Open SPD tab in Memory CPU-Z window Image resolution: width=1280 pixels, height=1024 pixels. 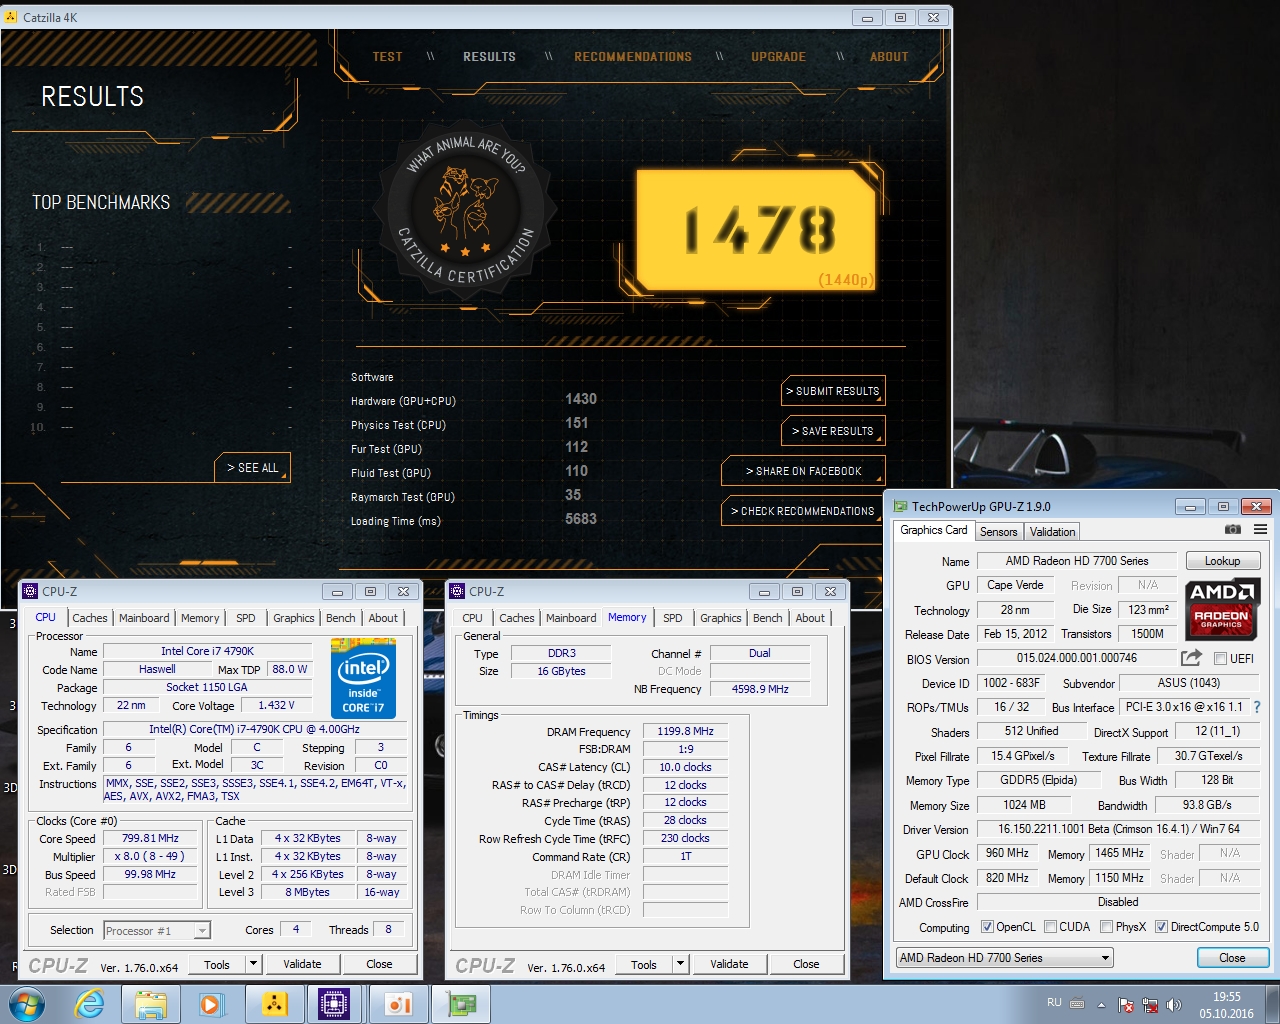pyautogui.click(x=673, y=618)
